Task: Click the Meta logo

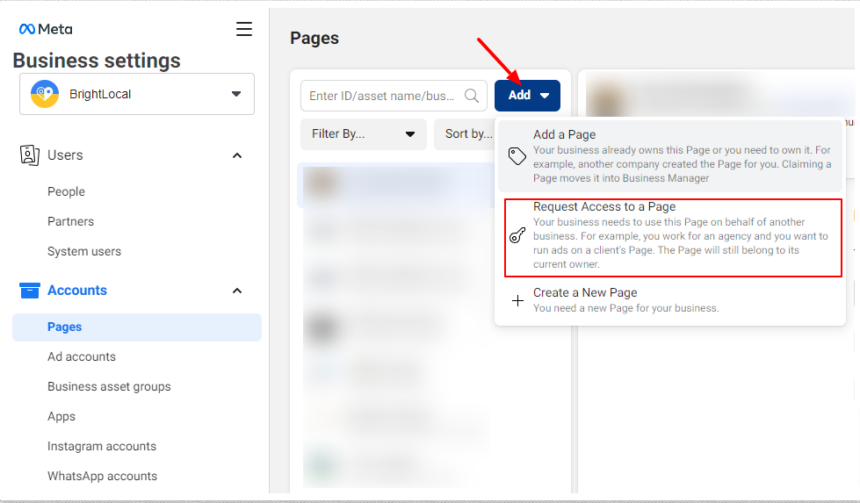Action: [x=46, y=29]
